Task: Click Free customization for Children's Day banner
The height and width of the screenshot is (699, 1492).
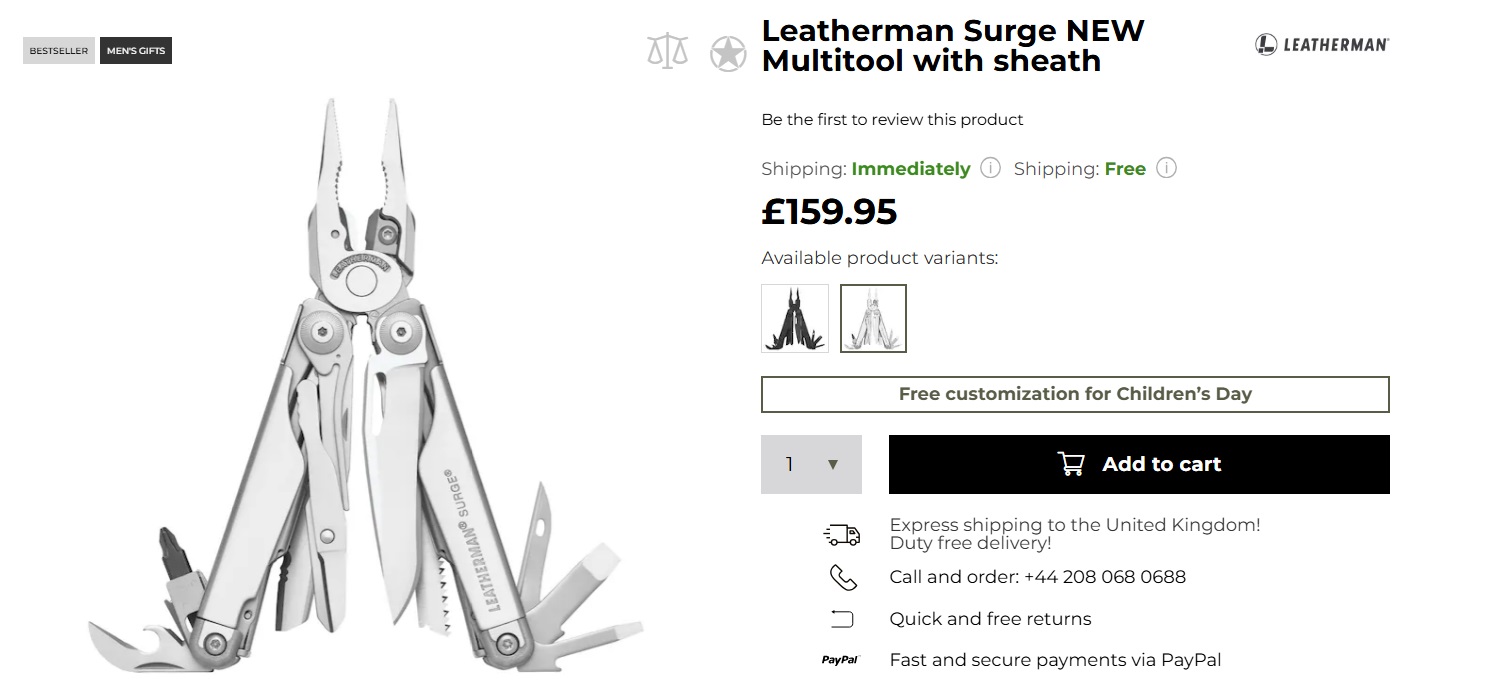Action: (1075, 394)
